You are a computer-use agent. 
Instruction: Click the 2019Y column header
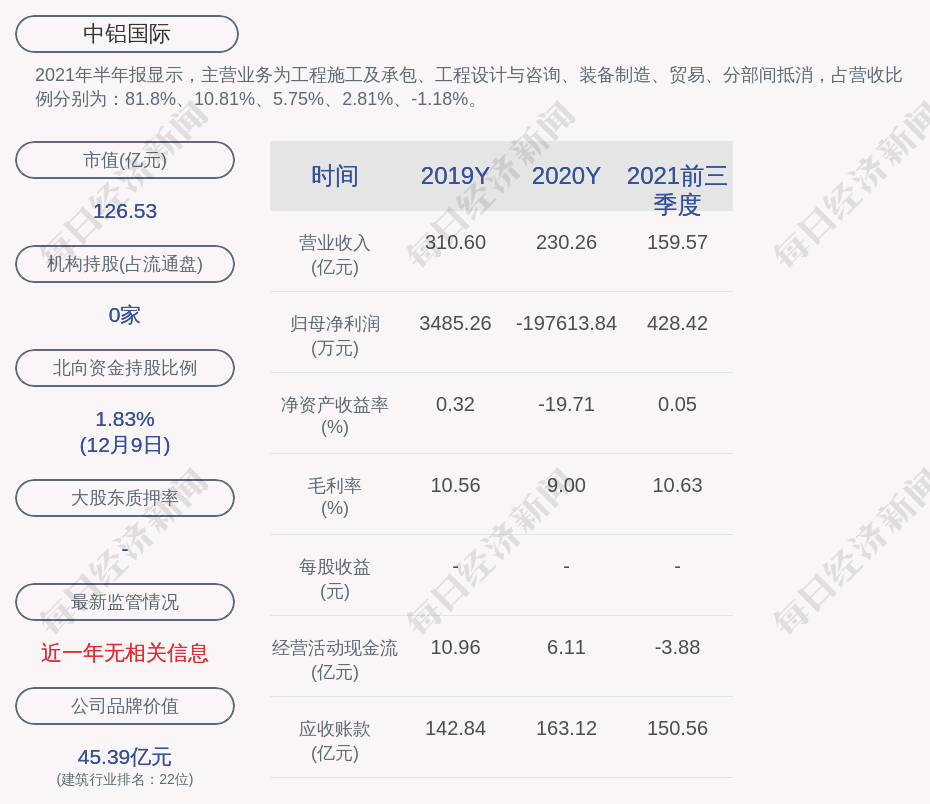click(x=456, y=176)
